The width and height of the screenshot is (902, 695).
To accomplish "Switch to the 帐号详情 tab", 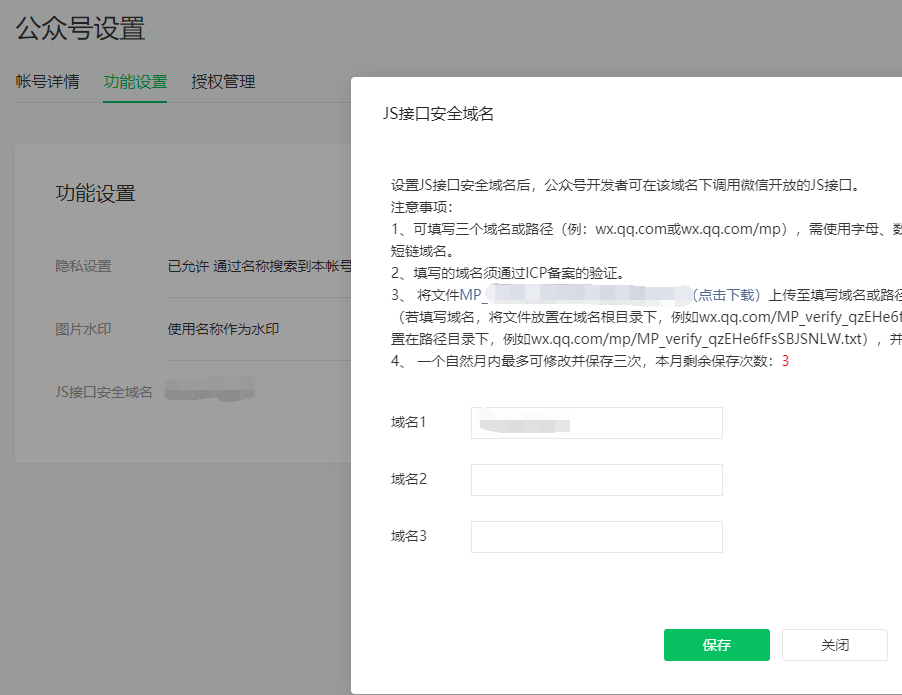I will (x=48, y=82).
